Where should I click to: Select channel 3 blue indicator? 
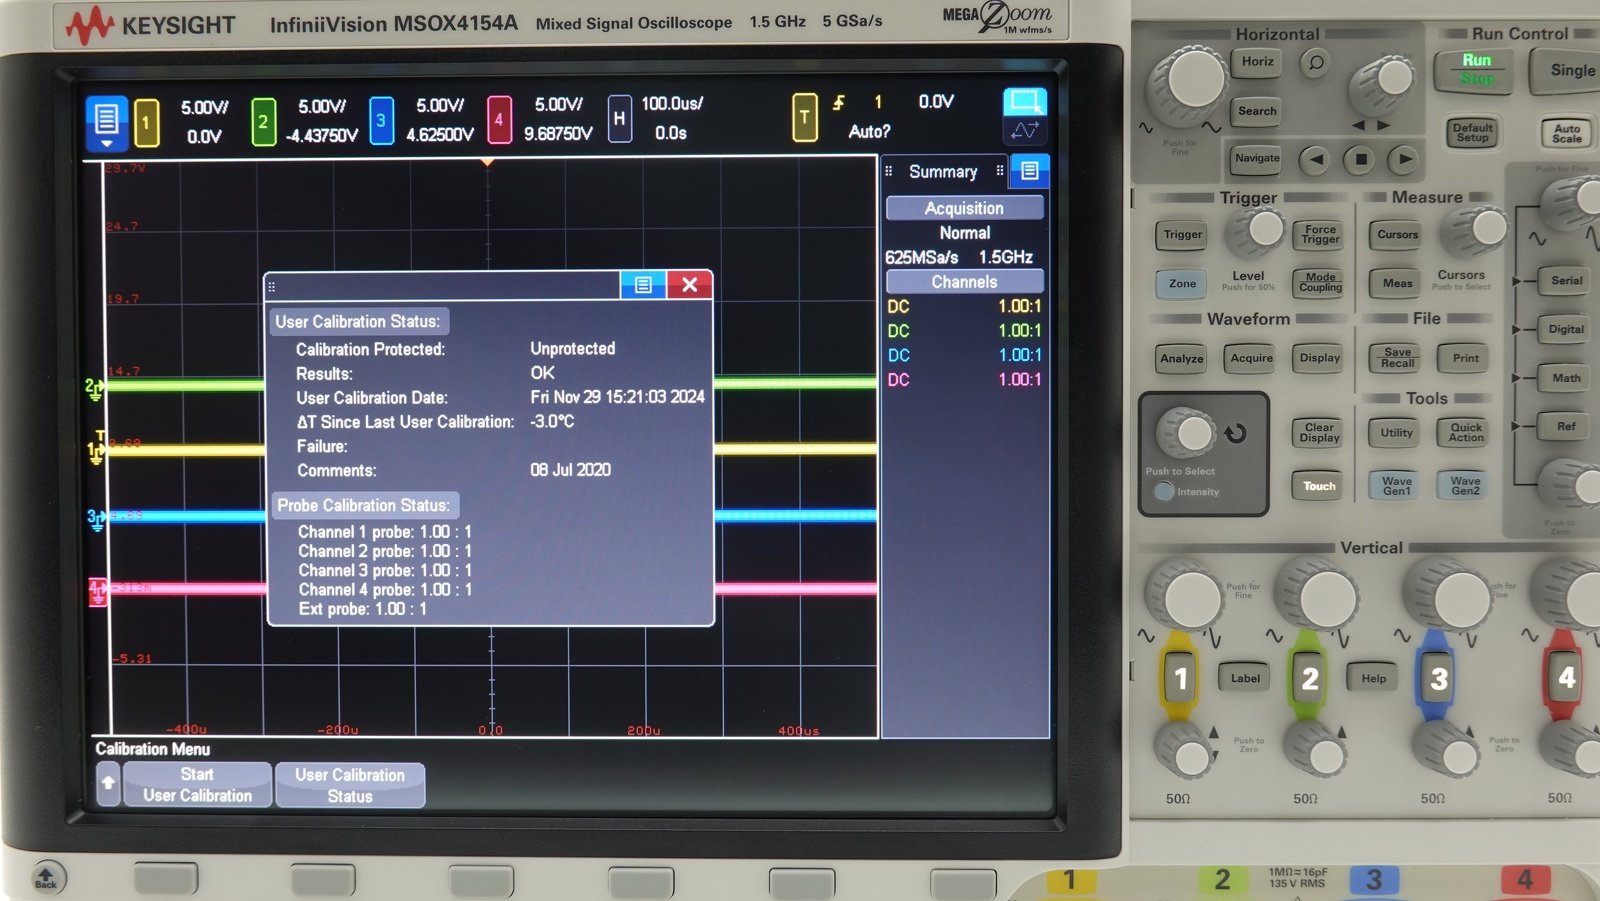click(381, 121)
